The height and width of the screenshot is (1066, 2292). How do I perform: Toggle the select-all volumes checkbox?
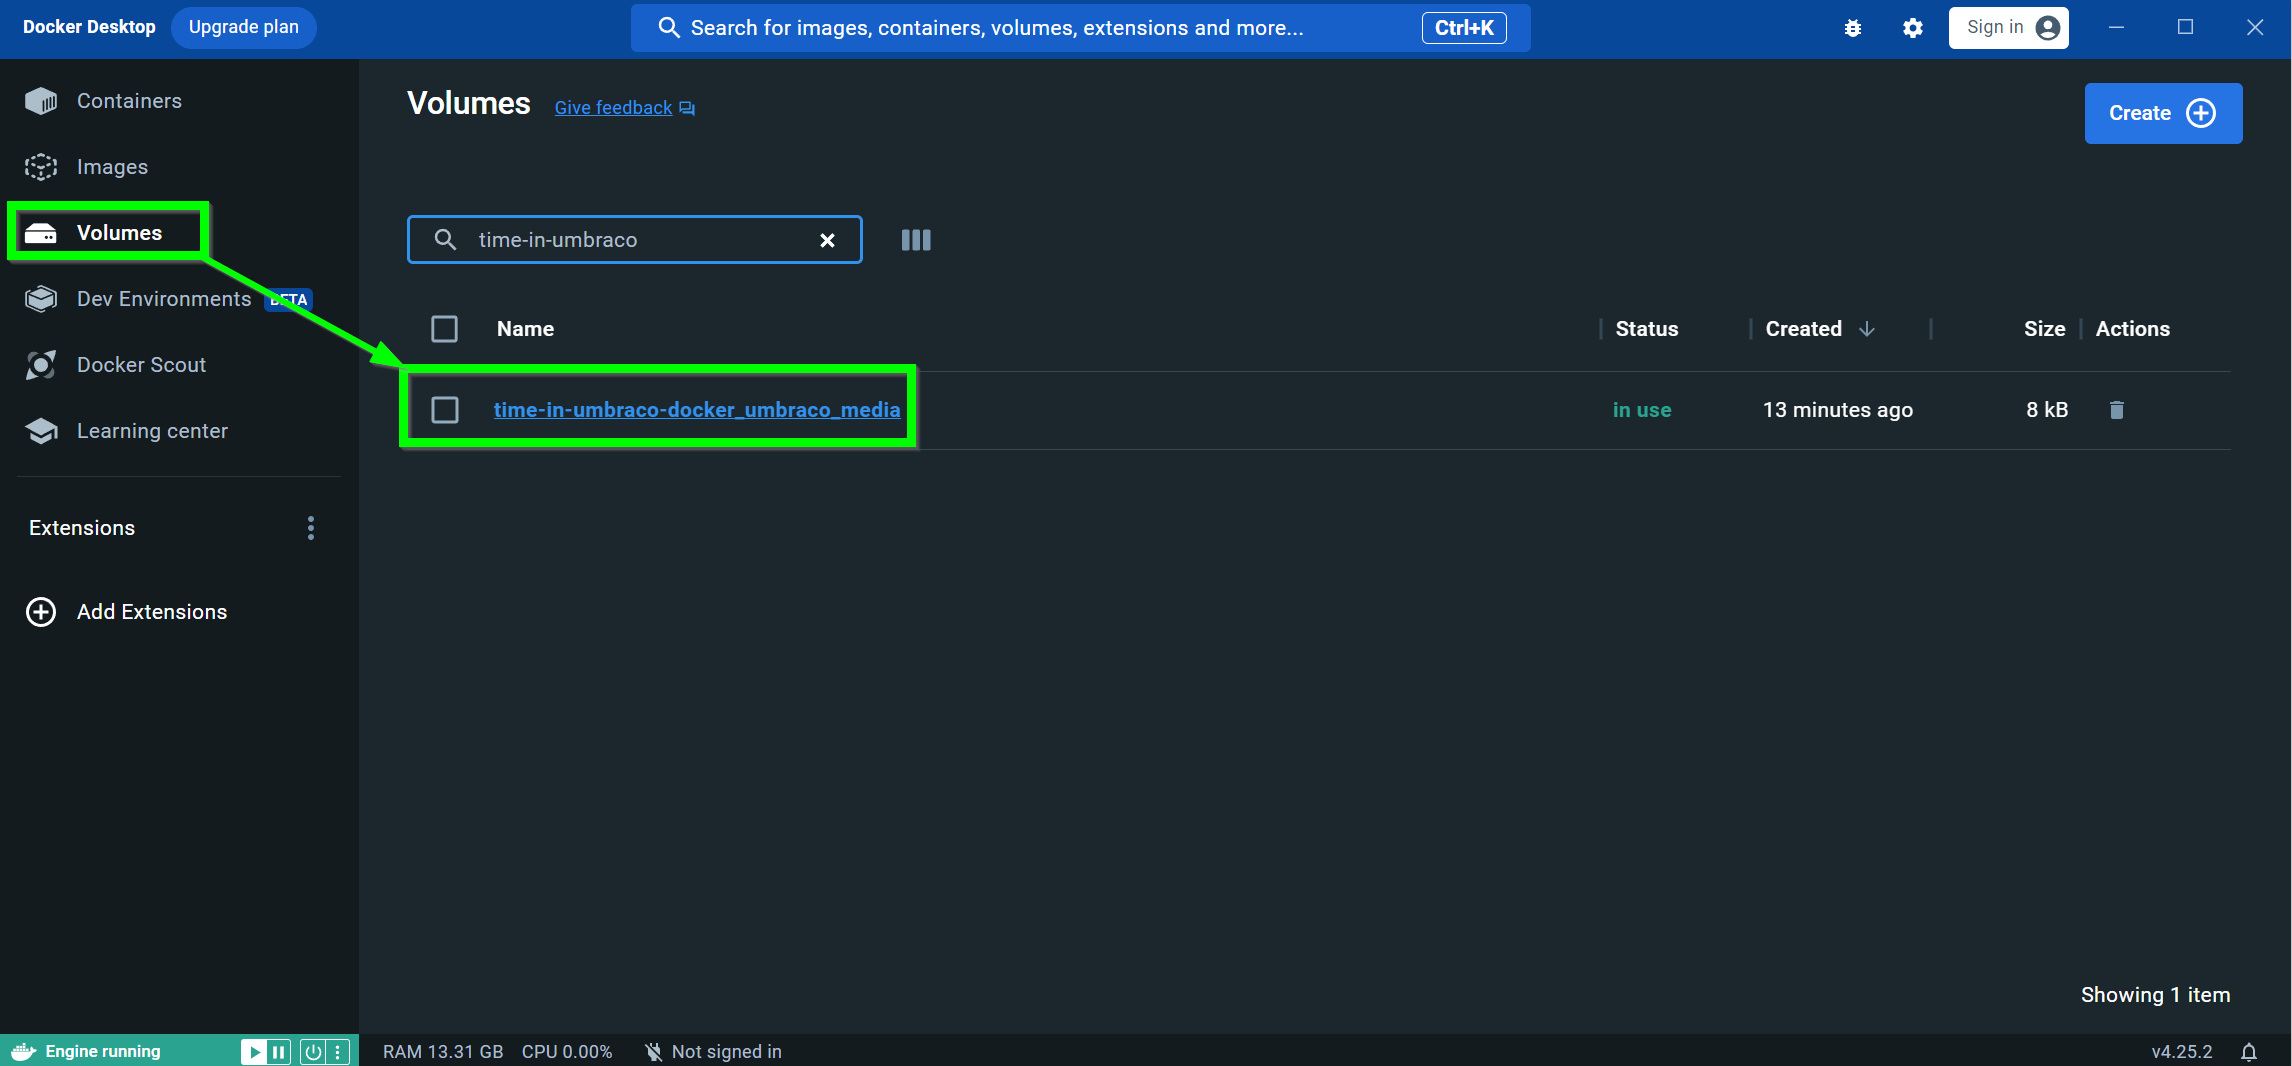tap(444, 329)
